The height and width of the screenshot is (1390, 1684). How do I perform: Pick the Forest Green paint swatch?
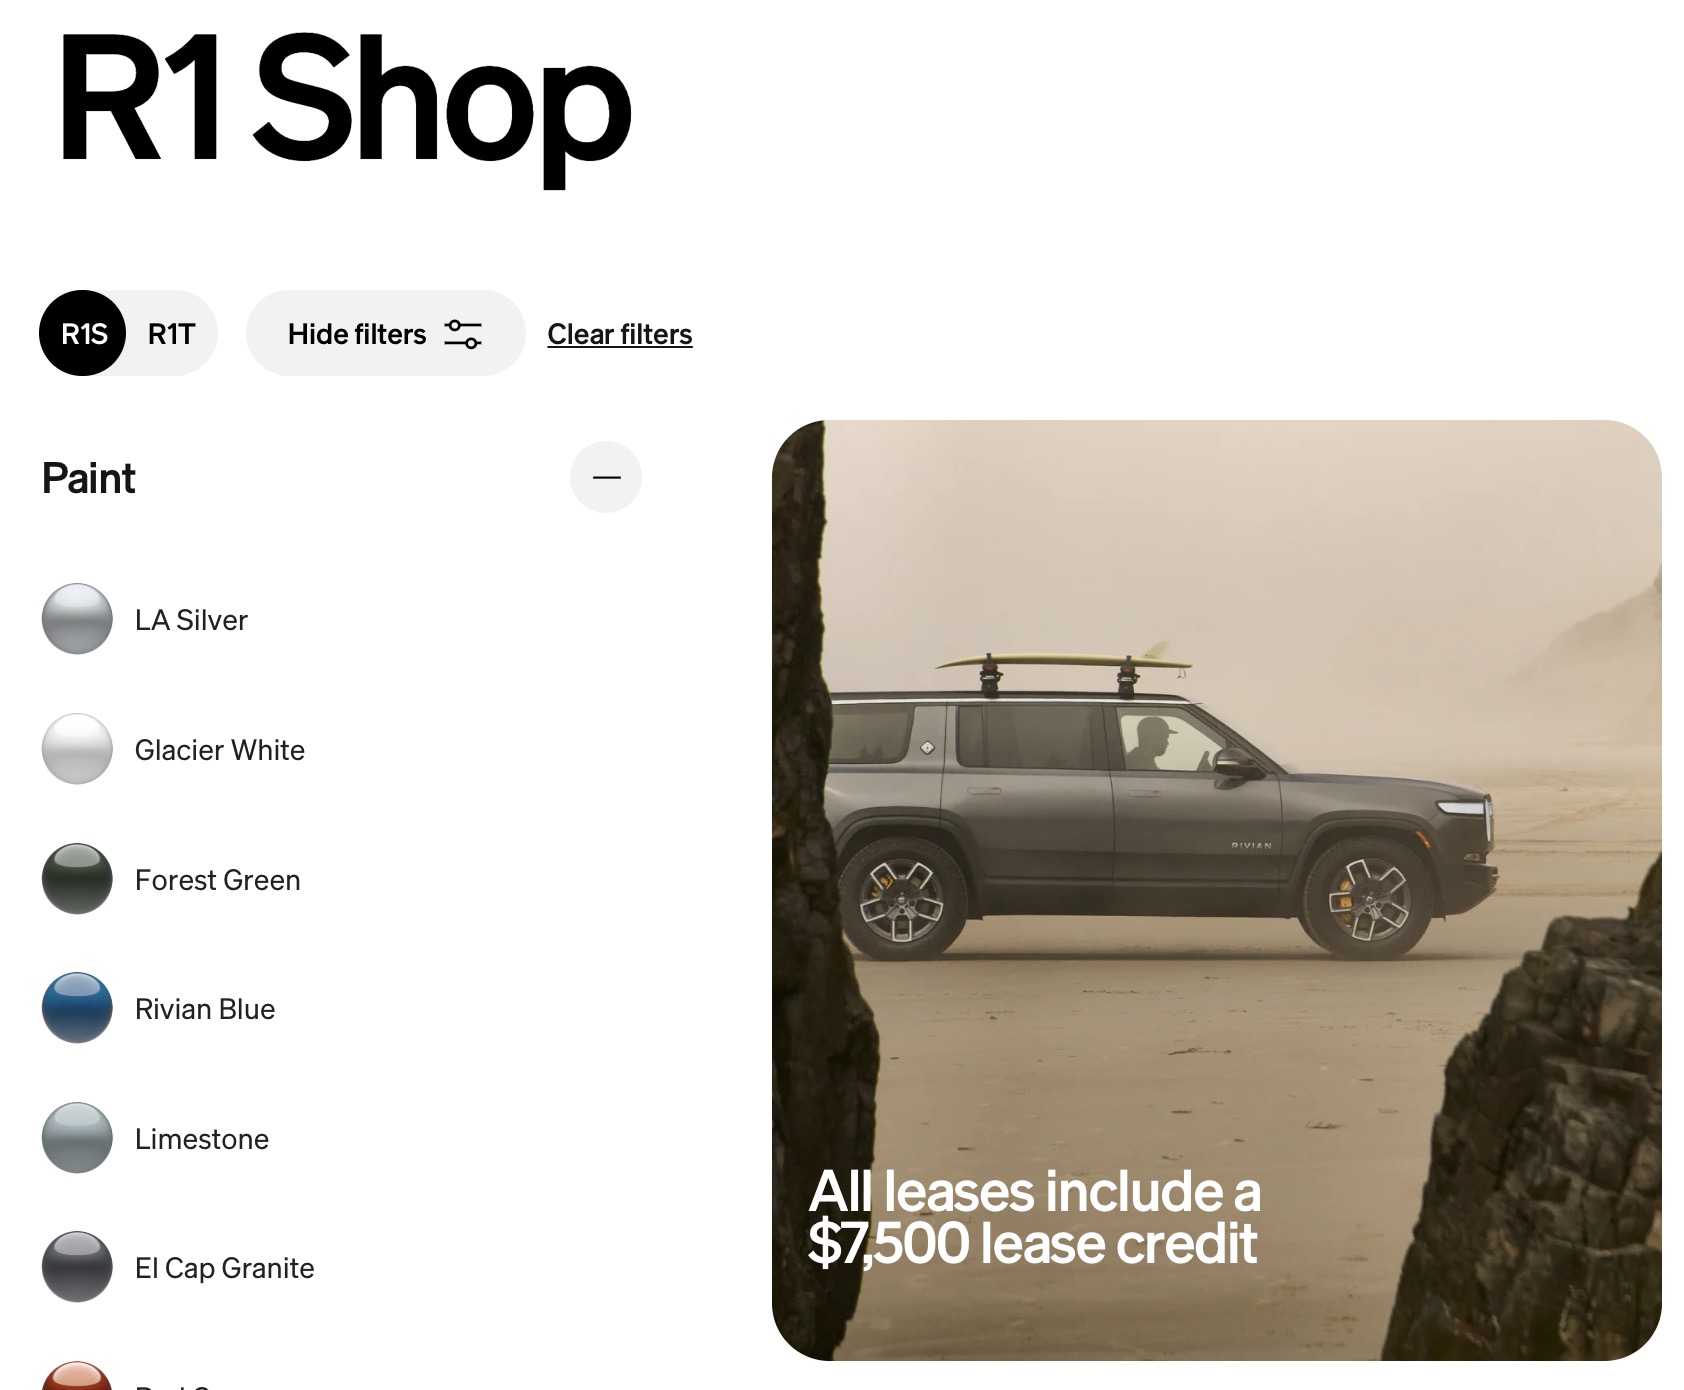(77, 879)
